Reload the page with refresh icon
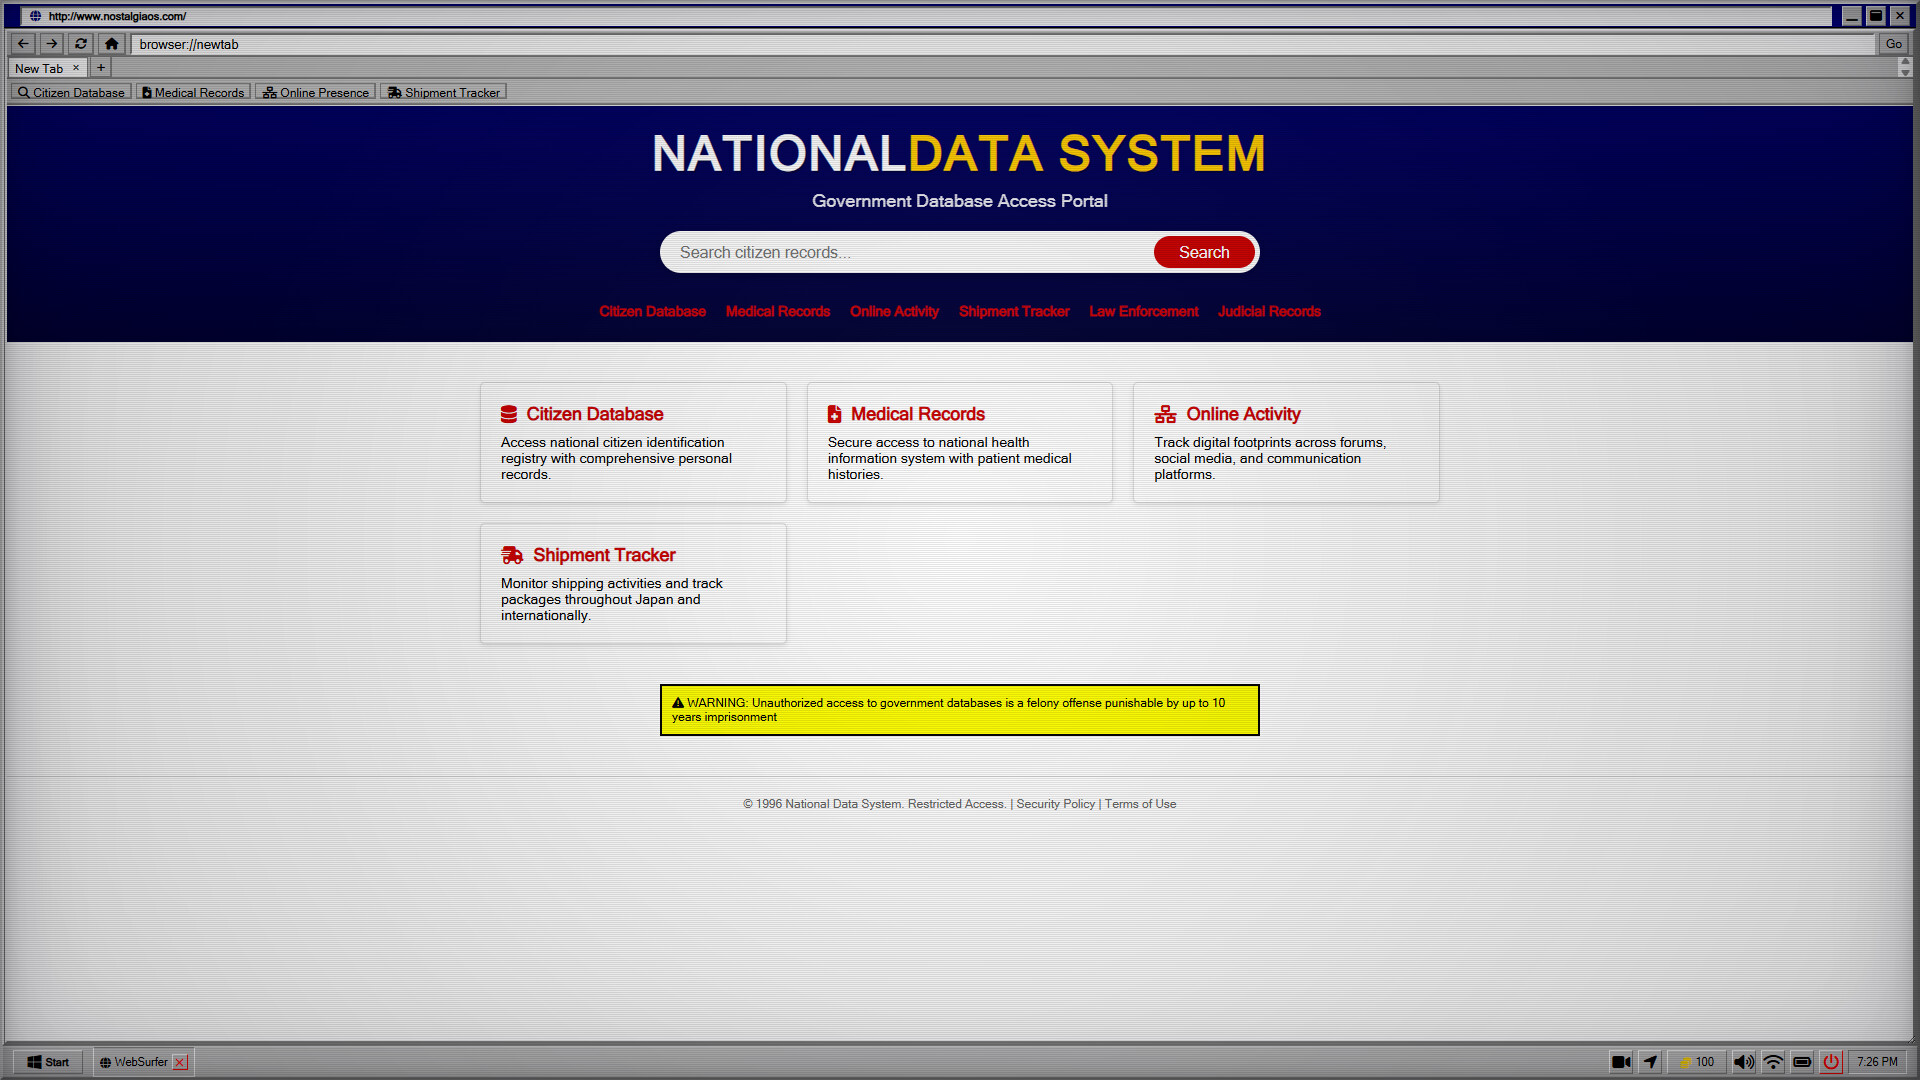 [x=81, y=44]
